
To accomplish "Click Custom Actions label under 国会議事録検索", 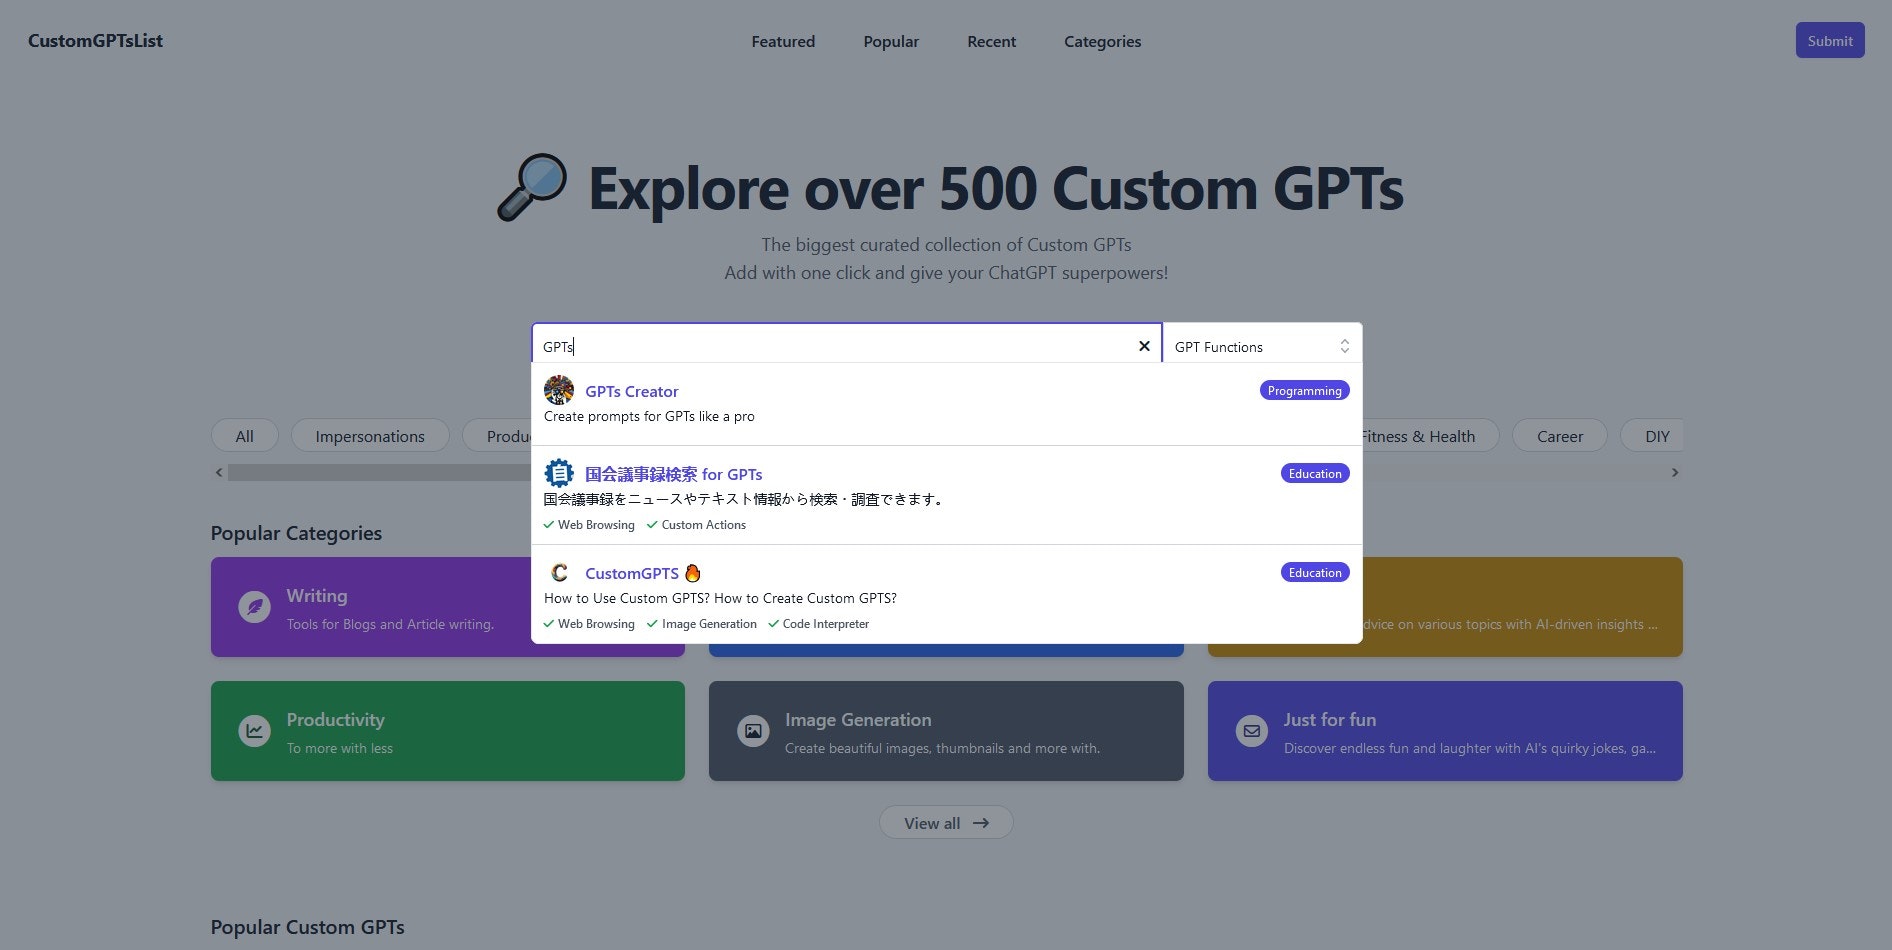I will (703, 525).
